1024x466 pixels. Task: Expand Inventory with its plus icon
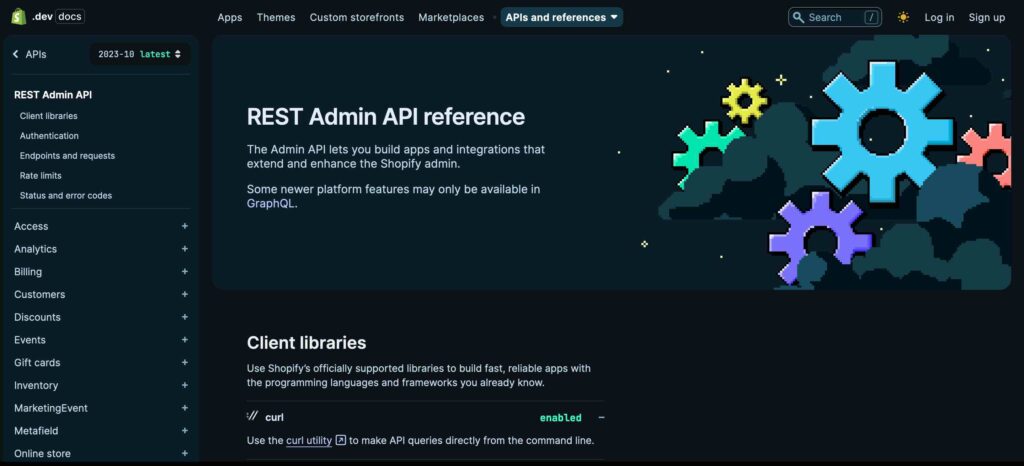click(x=185, y=385)
